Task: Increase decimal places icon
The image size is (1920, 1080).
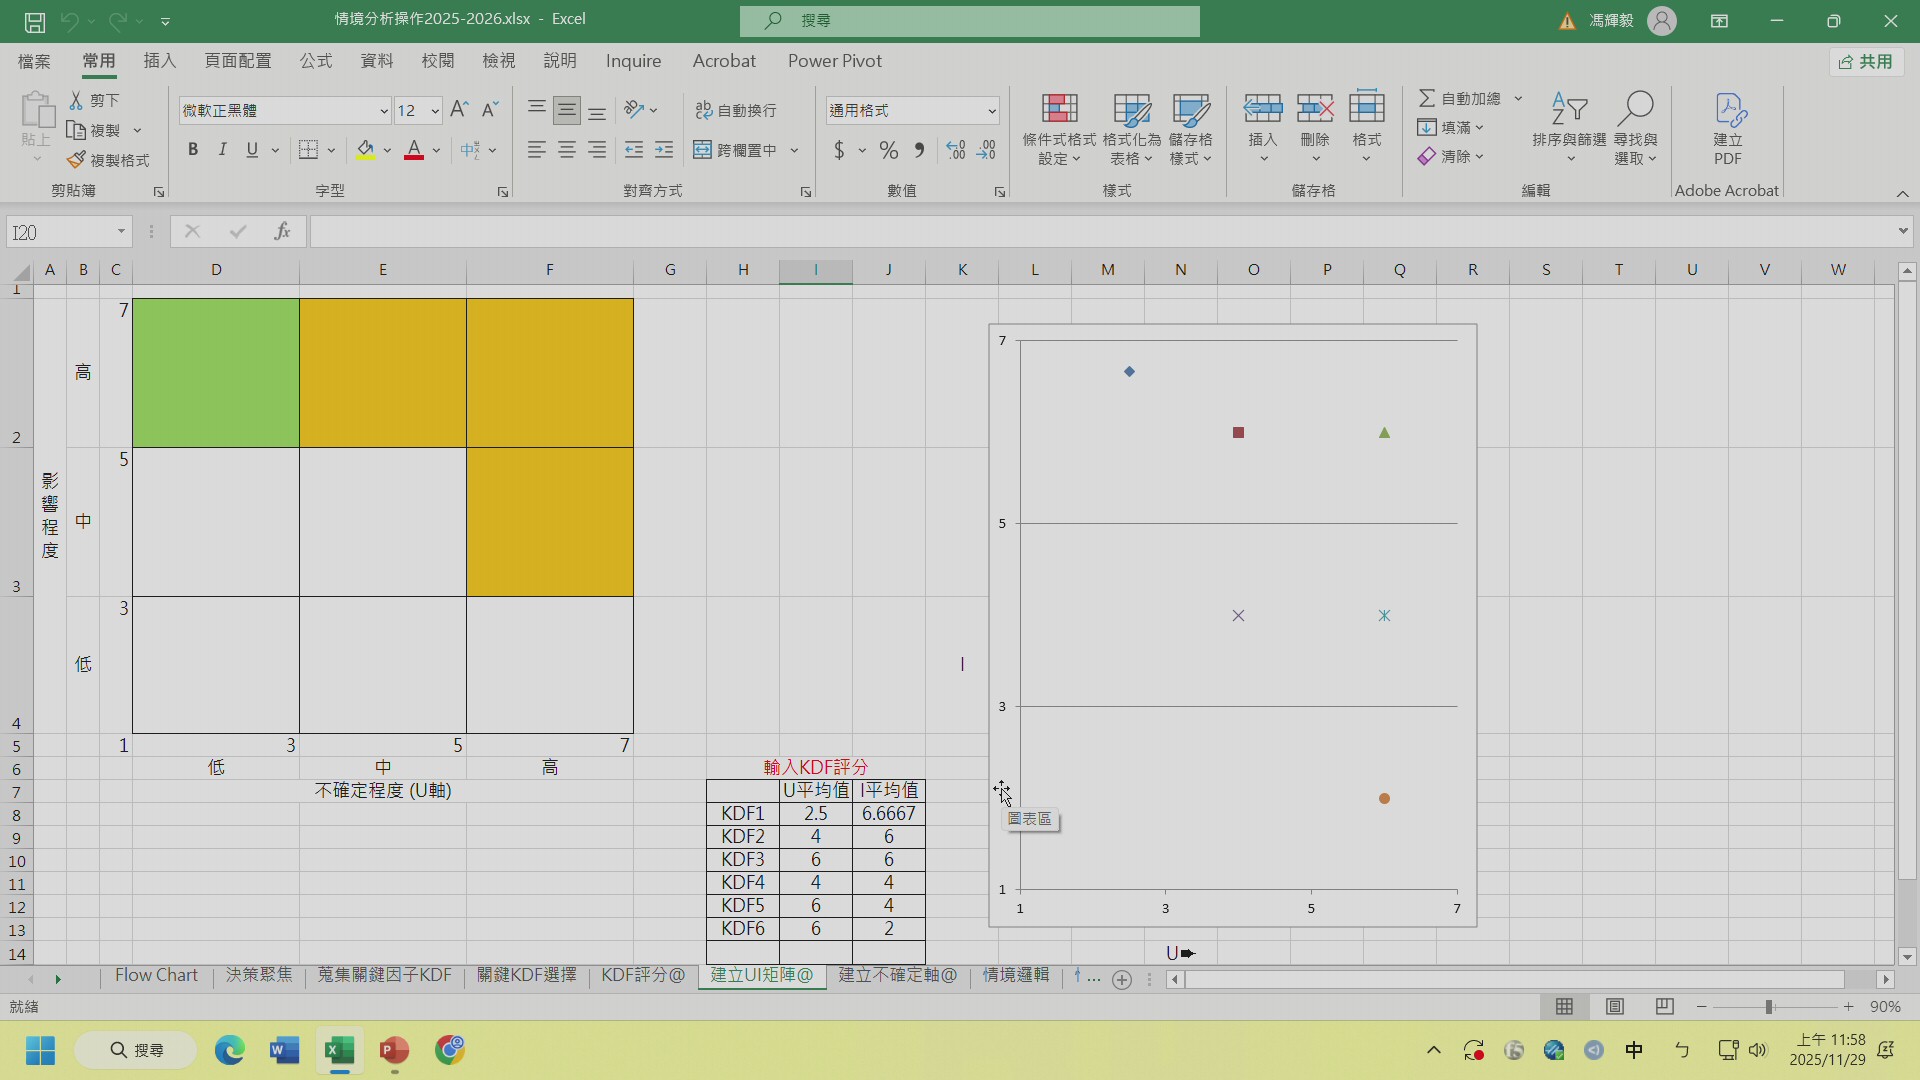Action: 956,150
